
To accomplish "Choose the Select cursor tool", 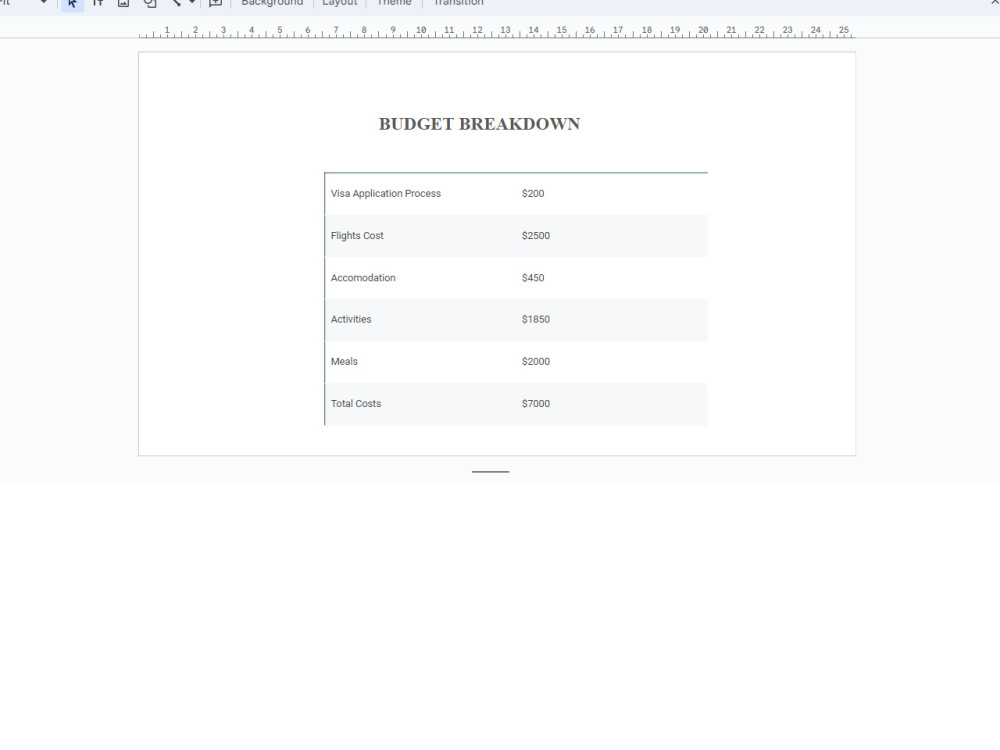I will [x=72, y=3].
